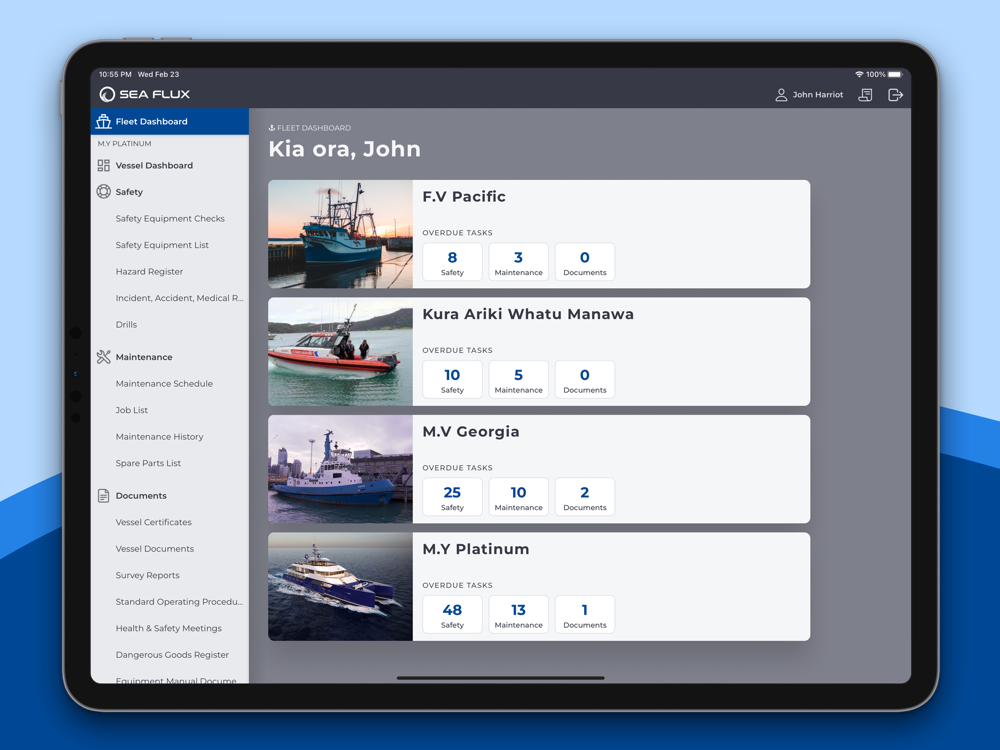Click the Safety lifebuoy icon

tap(103, 191)
